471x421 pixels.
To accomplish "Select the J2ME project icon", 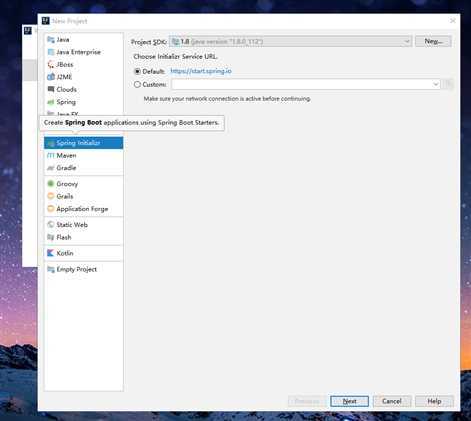I will coord(51,77).
